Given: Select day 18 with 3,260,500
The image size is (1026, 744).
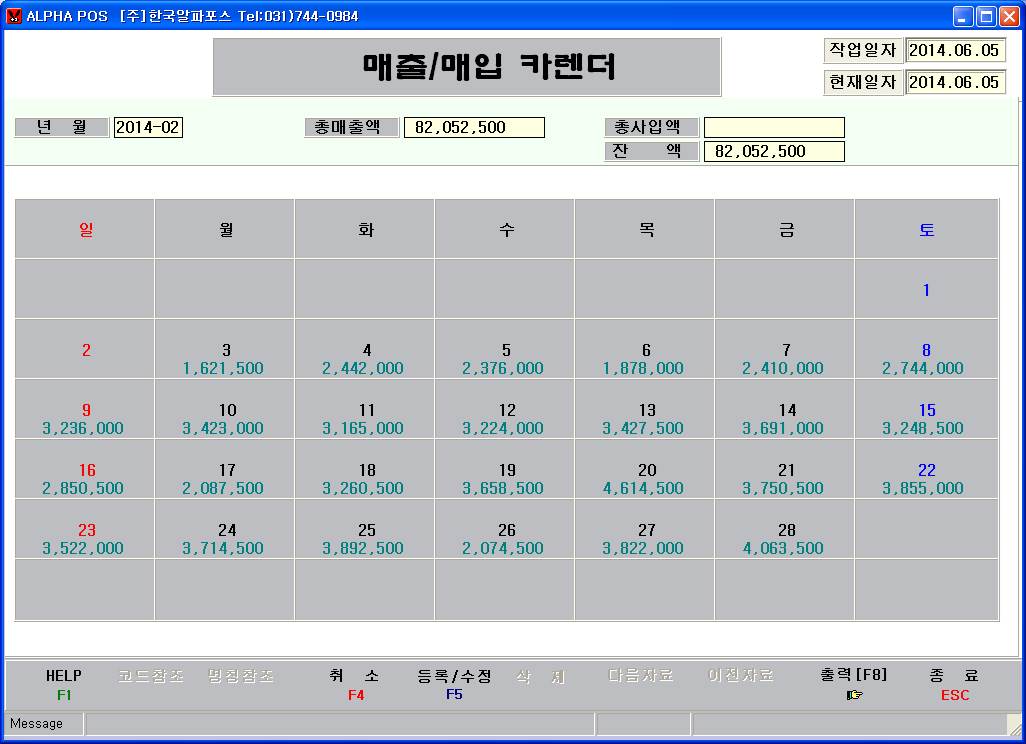Looking at the screenshot, I should tap(364, 469).
